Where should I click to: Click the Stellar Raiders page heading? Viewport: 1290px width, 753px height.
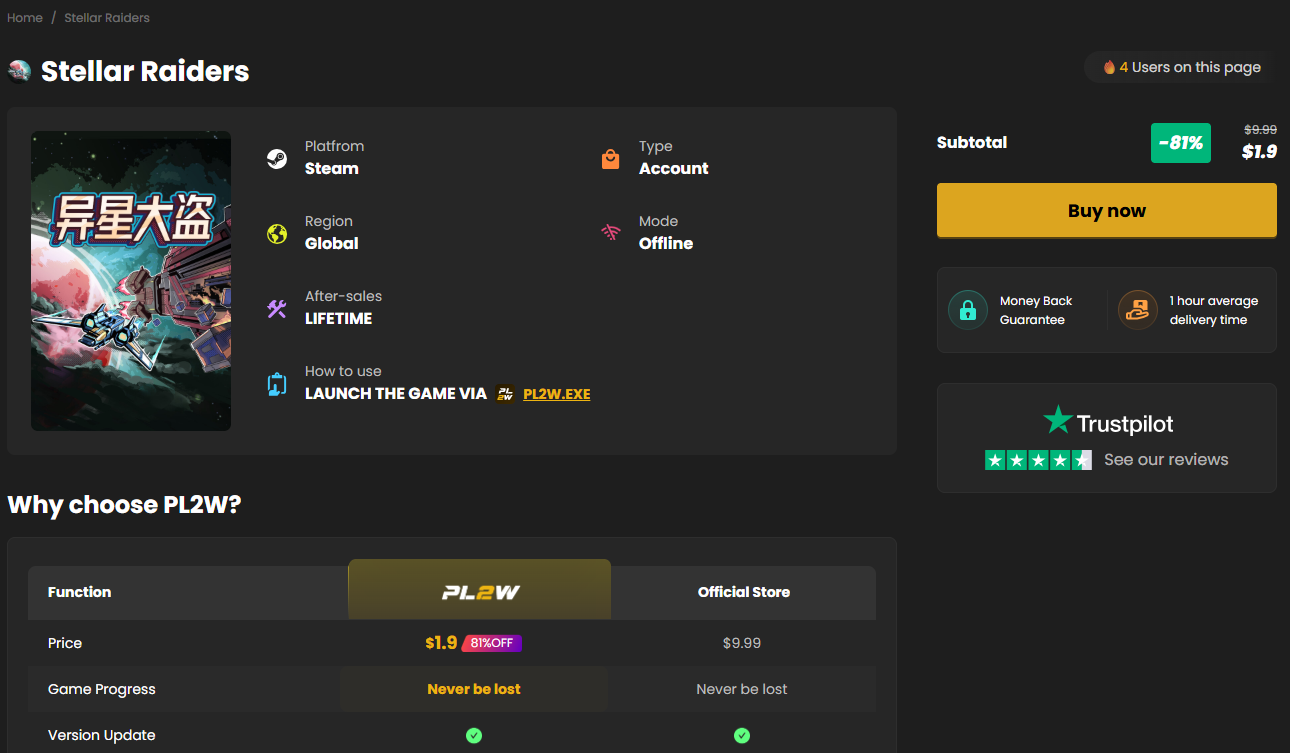pos(145,71)
